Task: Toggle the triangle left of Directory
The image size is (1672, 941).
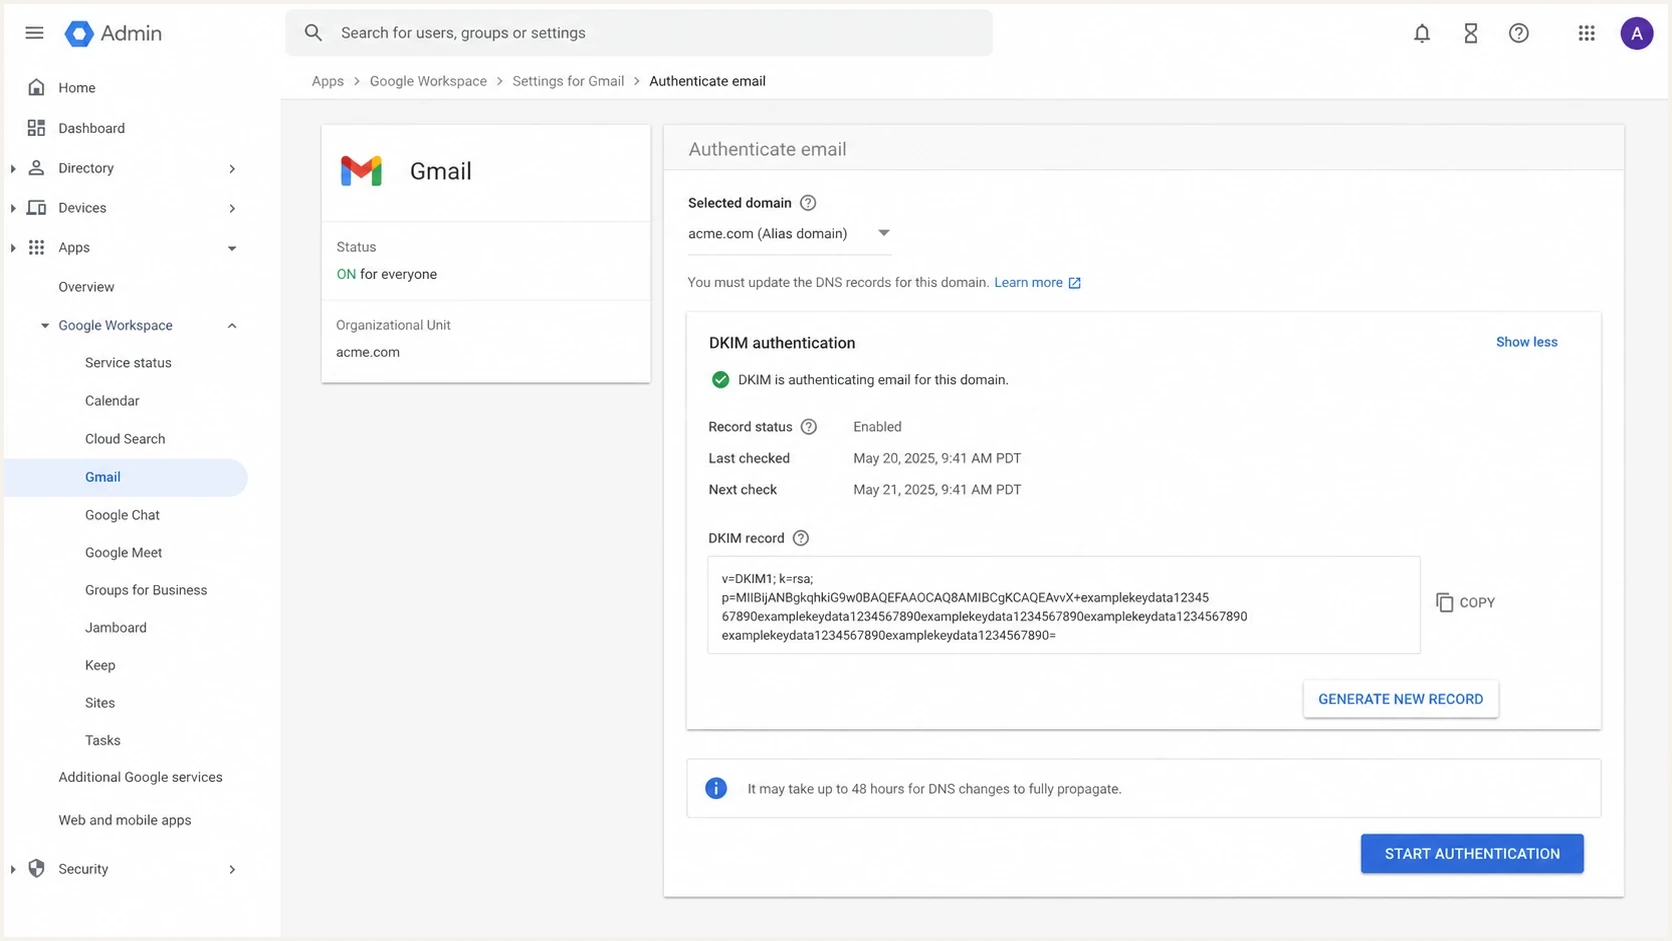Action: (x=13, y=168)
